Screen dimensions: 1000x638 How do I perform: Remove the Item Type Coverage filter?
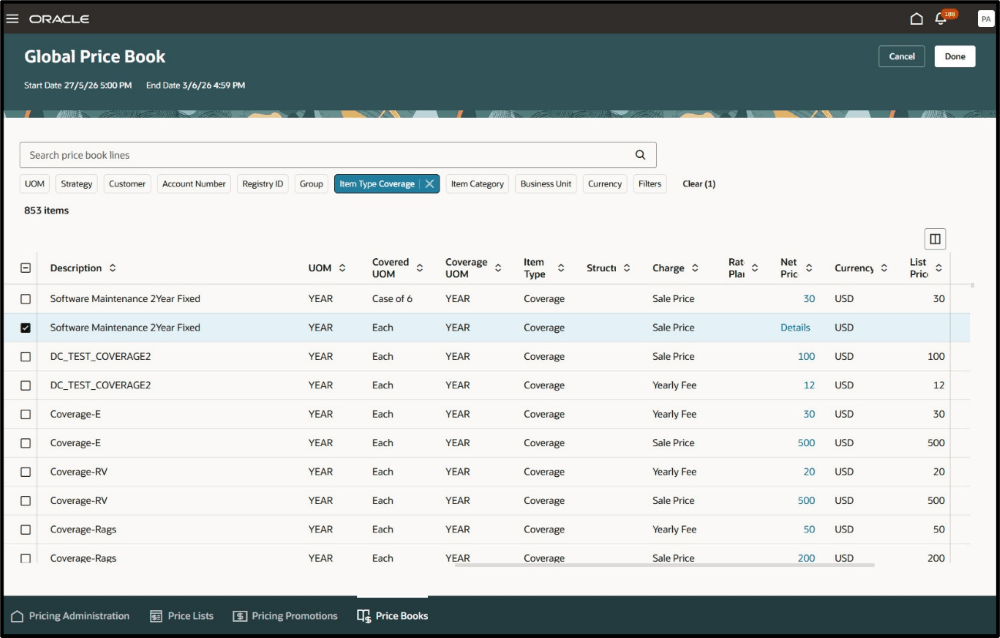[430, 184]
